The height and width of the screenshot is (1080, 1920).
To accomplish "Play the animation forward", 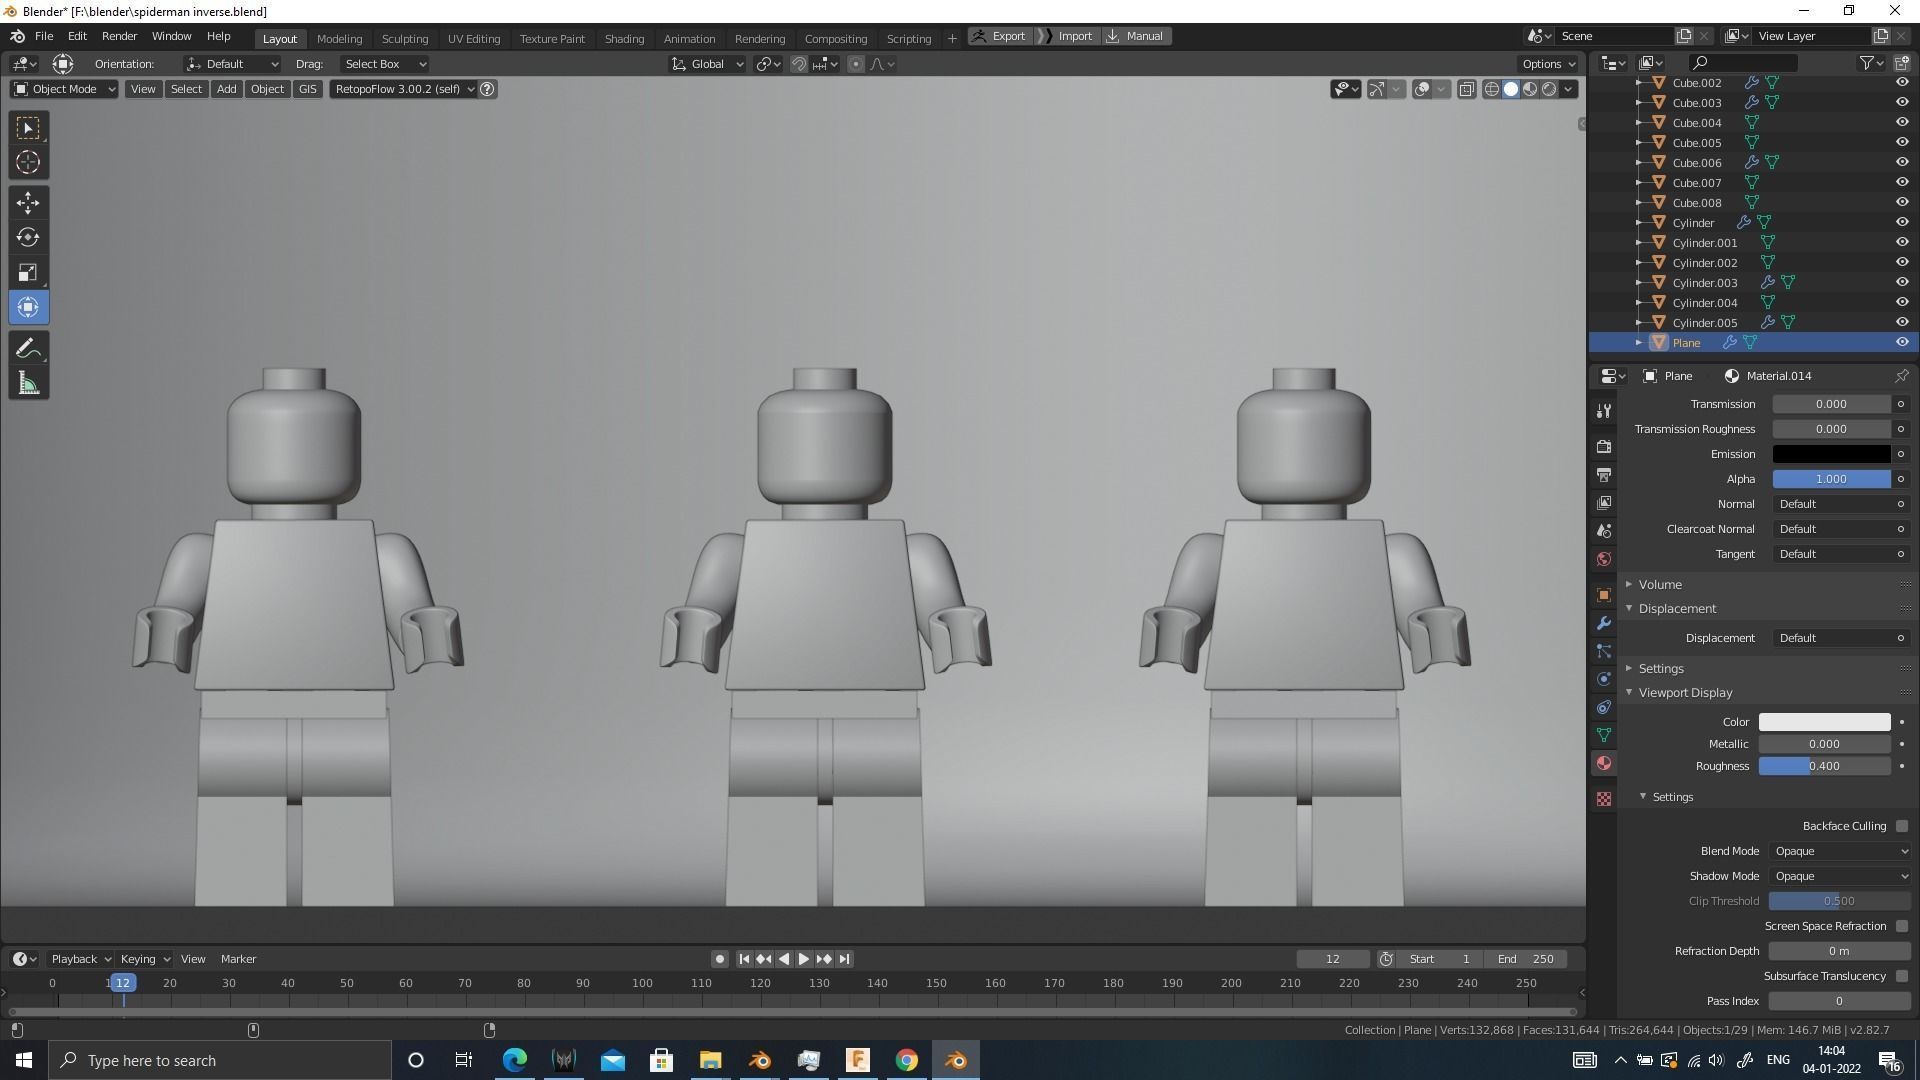I will click(803, 959).
